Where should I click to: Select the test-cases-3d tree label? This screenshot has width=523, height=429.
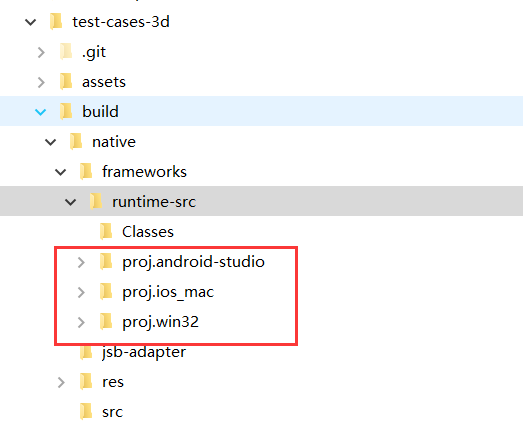coord(121,22)
